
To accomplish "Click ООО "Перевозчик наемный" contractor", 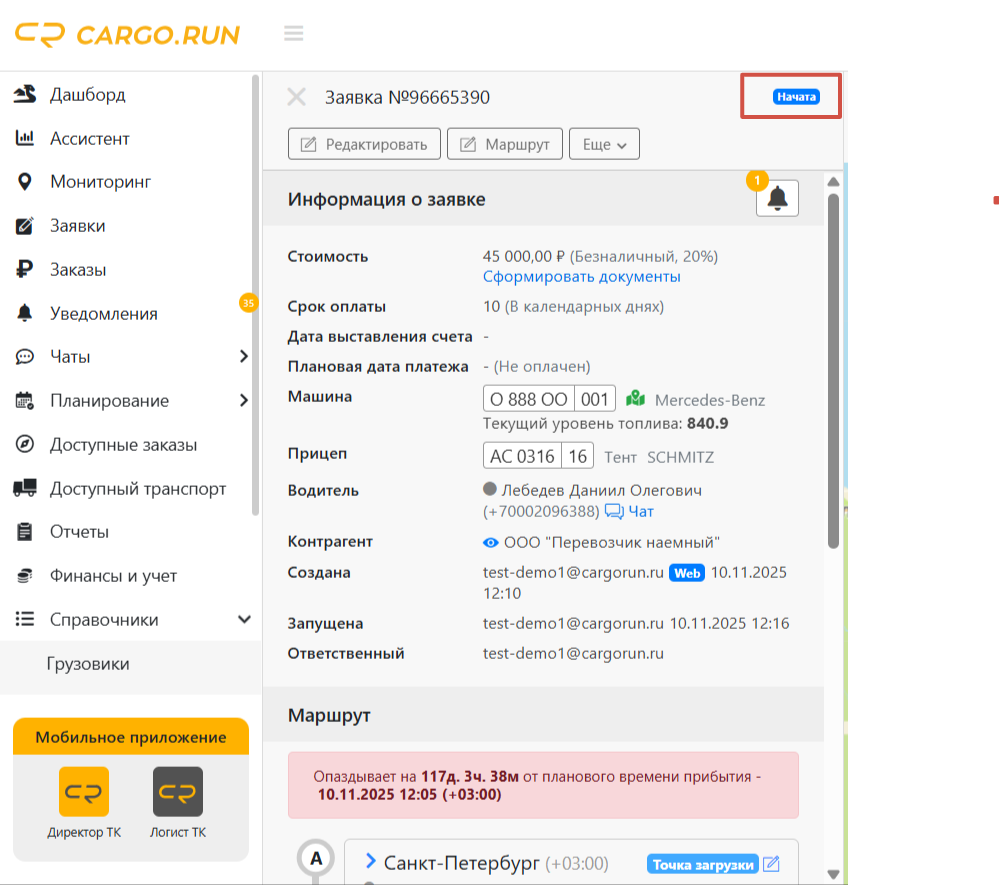I will 612,543.
